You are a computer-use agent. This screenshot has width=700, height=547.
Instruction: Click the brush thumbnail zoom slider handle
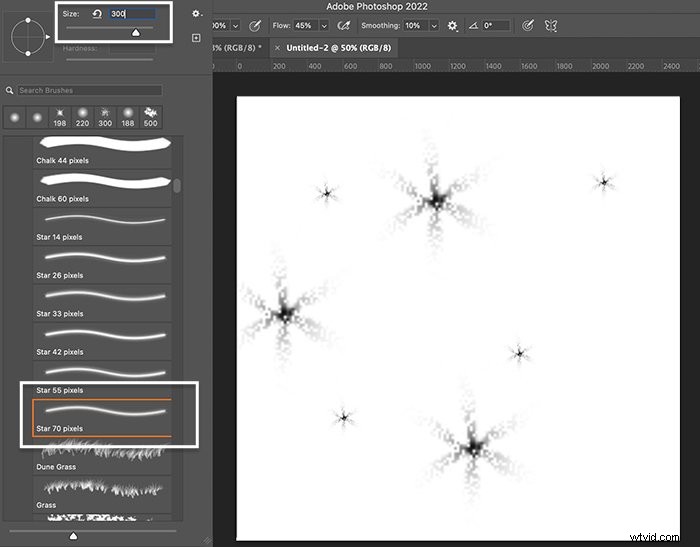pos(74,535)
